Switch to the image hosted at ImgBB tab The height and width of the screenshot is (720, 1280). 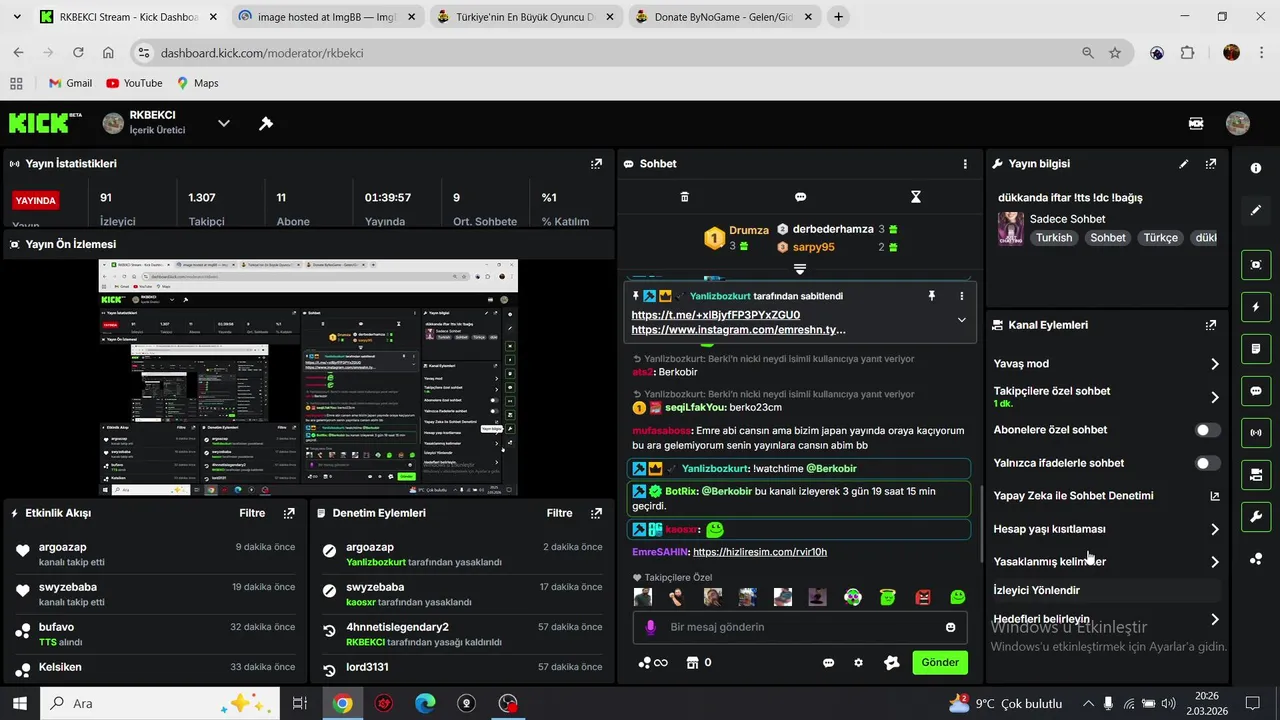326,17
